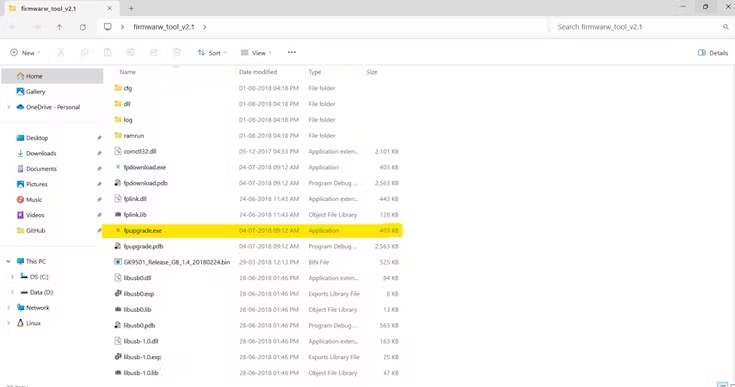The height and width of the screenshot is (387, 735).
Task: Click the Search firmwarw_tool_v2.1 field
Action: pos(638,27)
